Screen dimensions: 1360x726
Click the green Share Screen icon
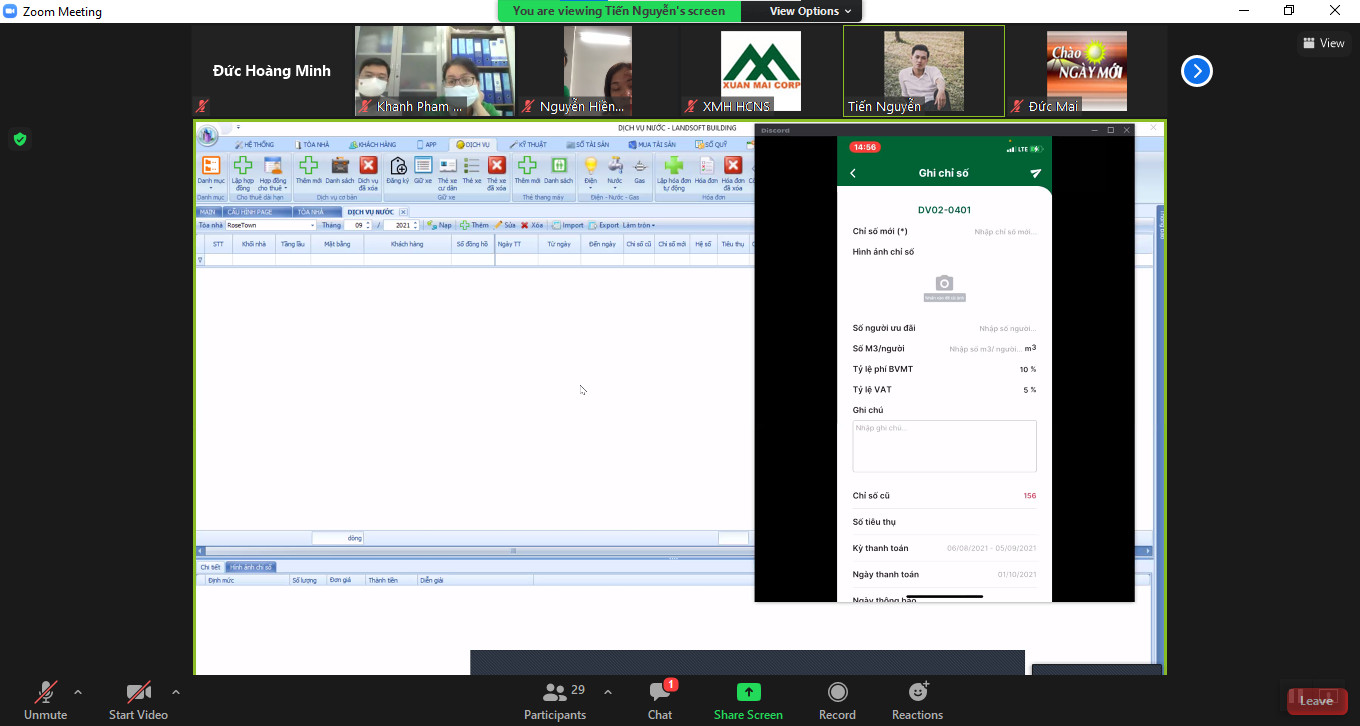click(748, 692)
